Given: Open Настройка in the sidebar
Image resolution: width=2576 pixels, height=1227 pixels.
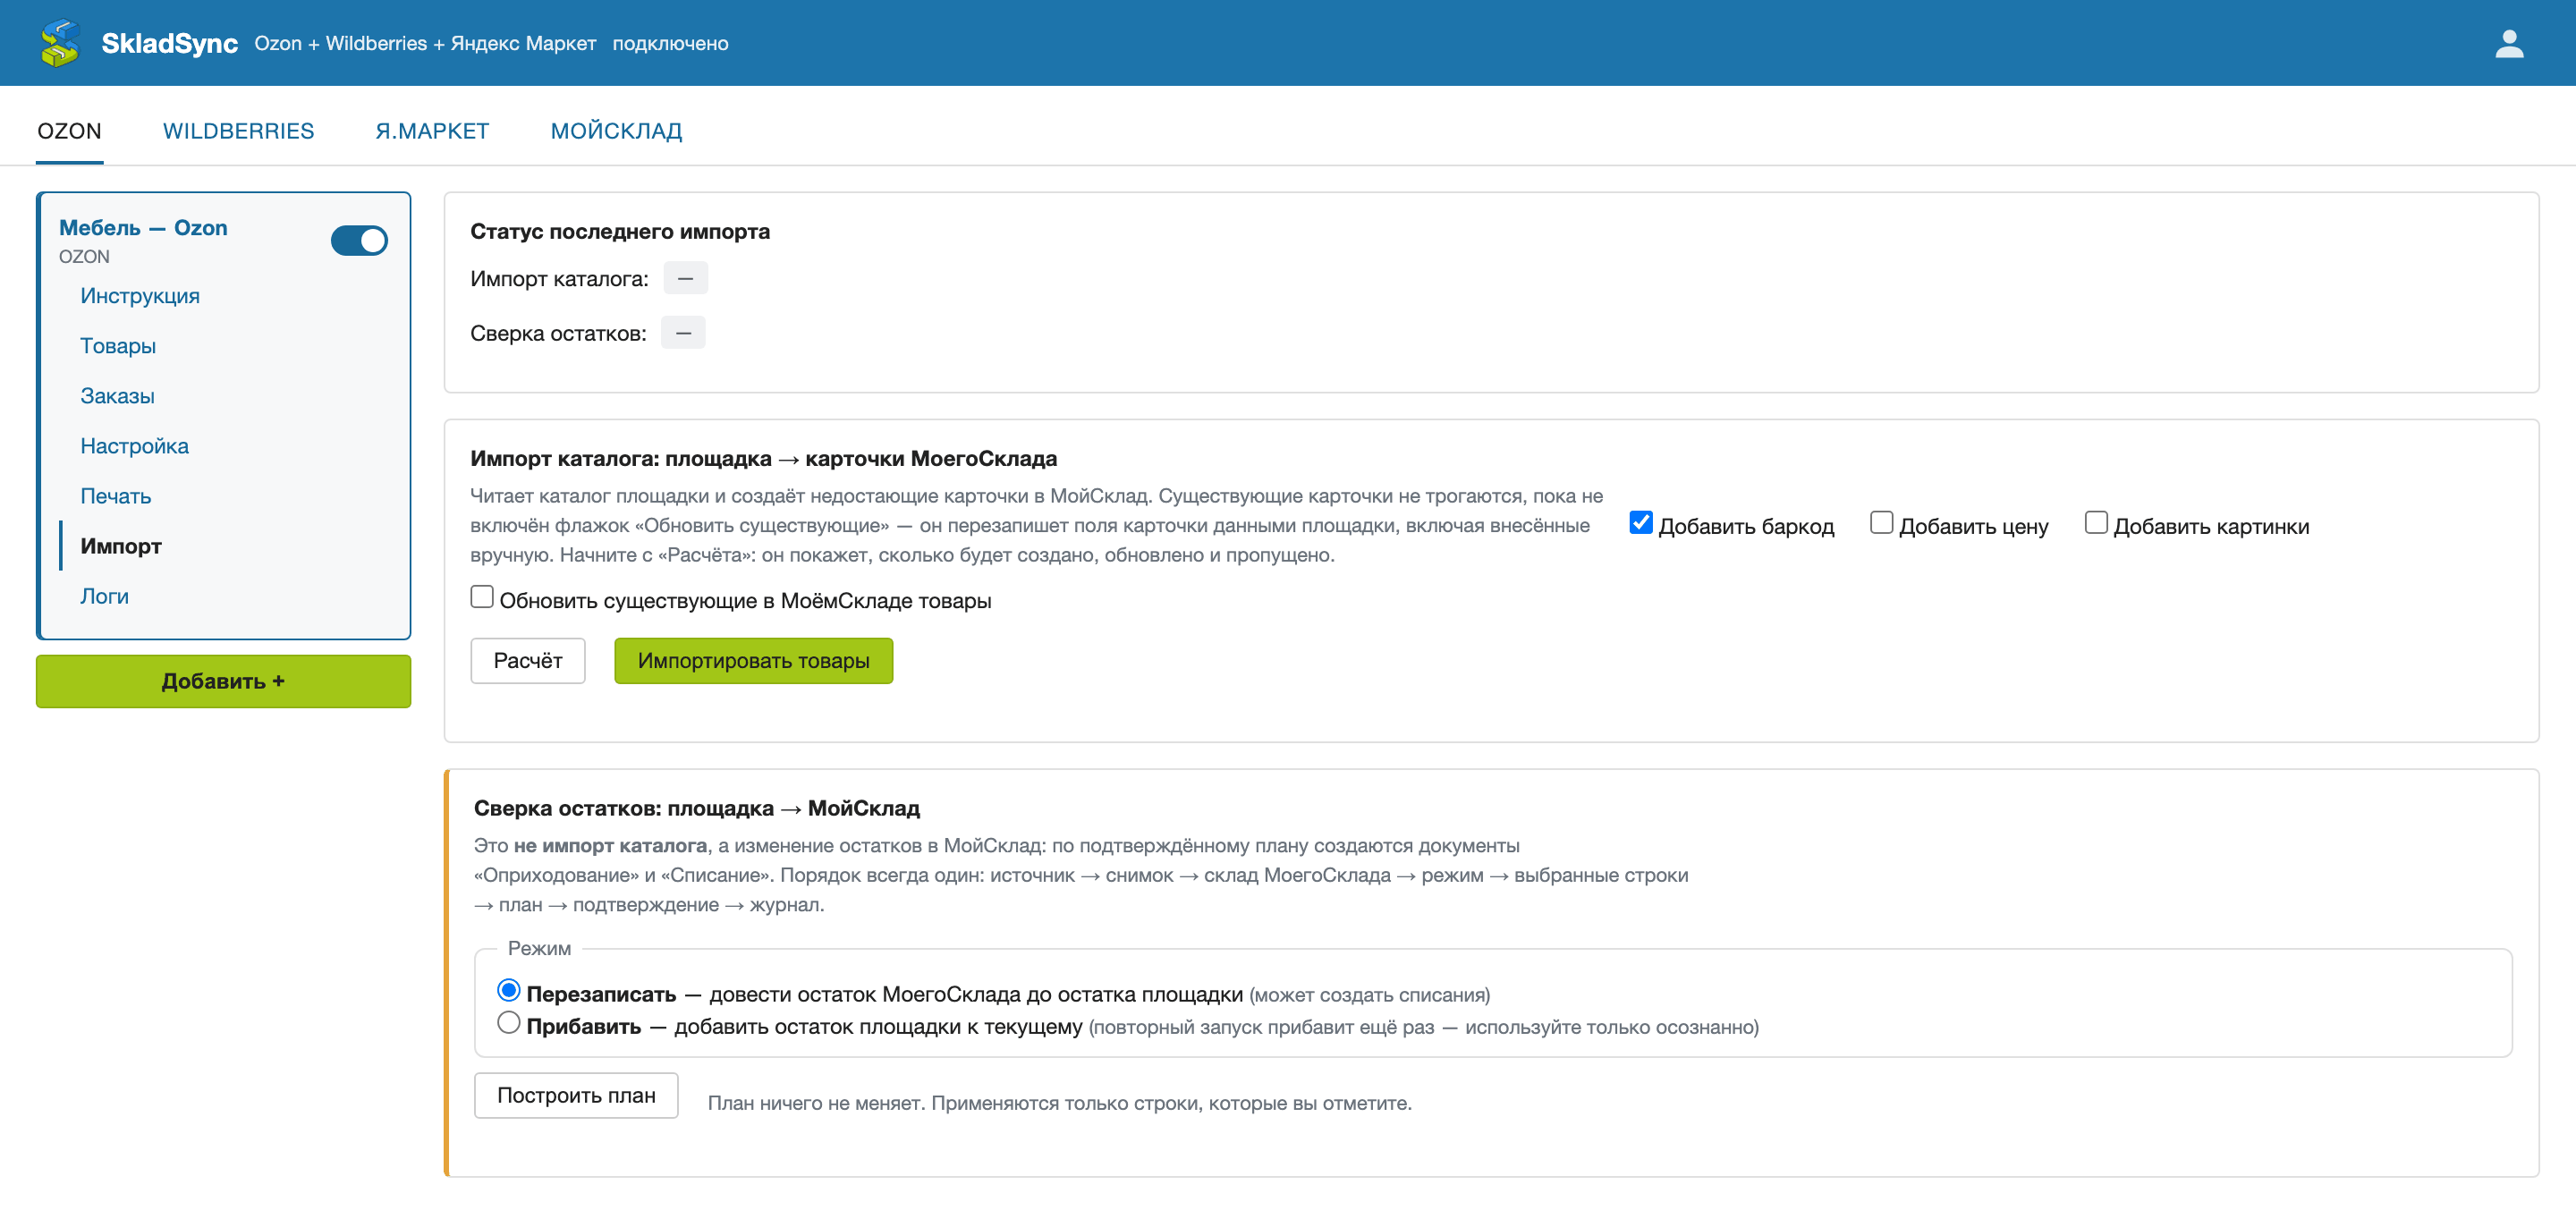Looking at the screenshot, I should [x=134, y=446].
